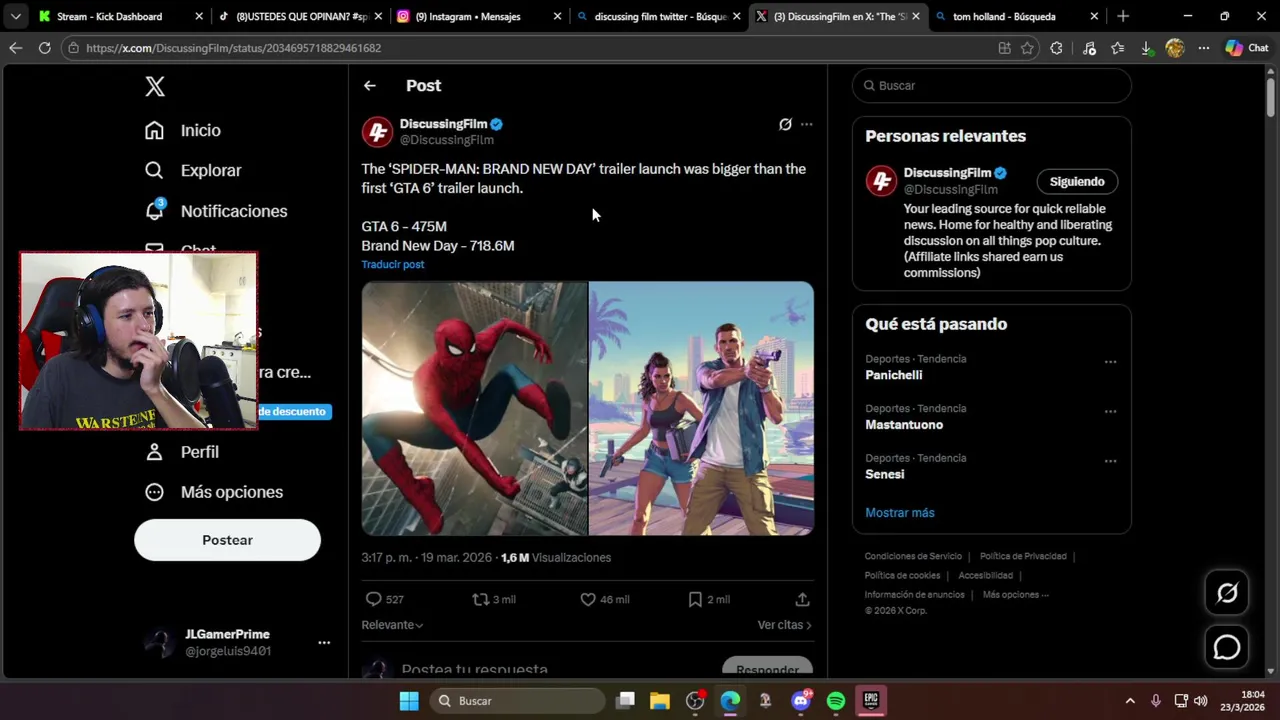
Task: Open the browser tab list dropdown
Action: [15, 16]
